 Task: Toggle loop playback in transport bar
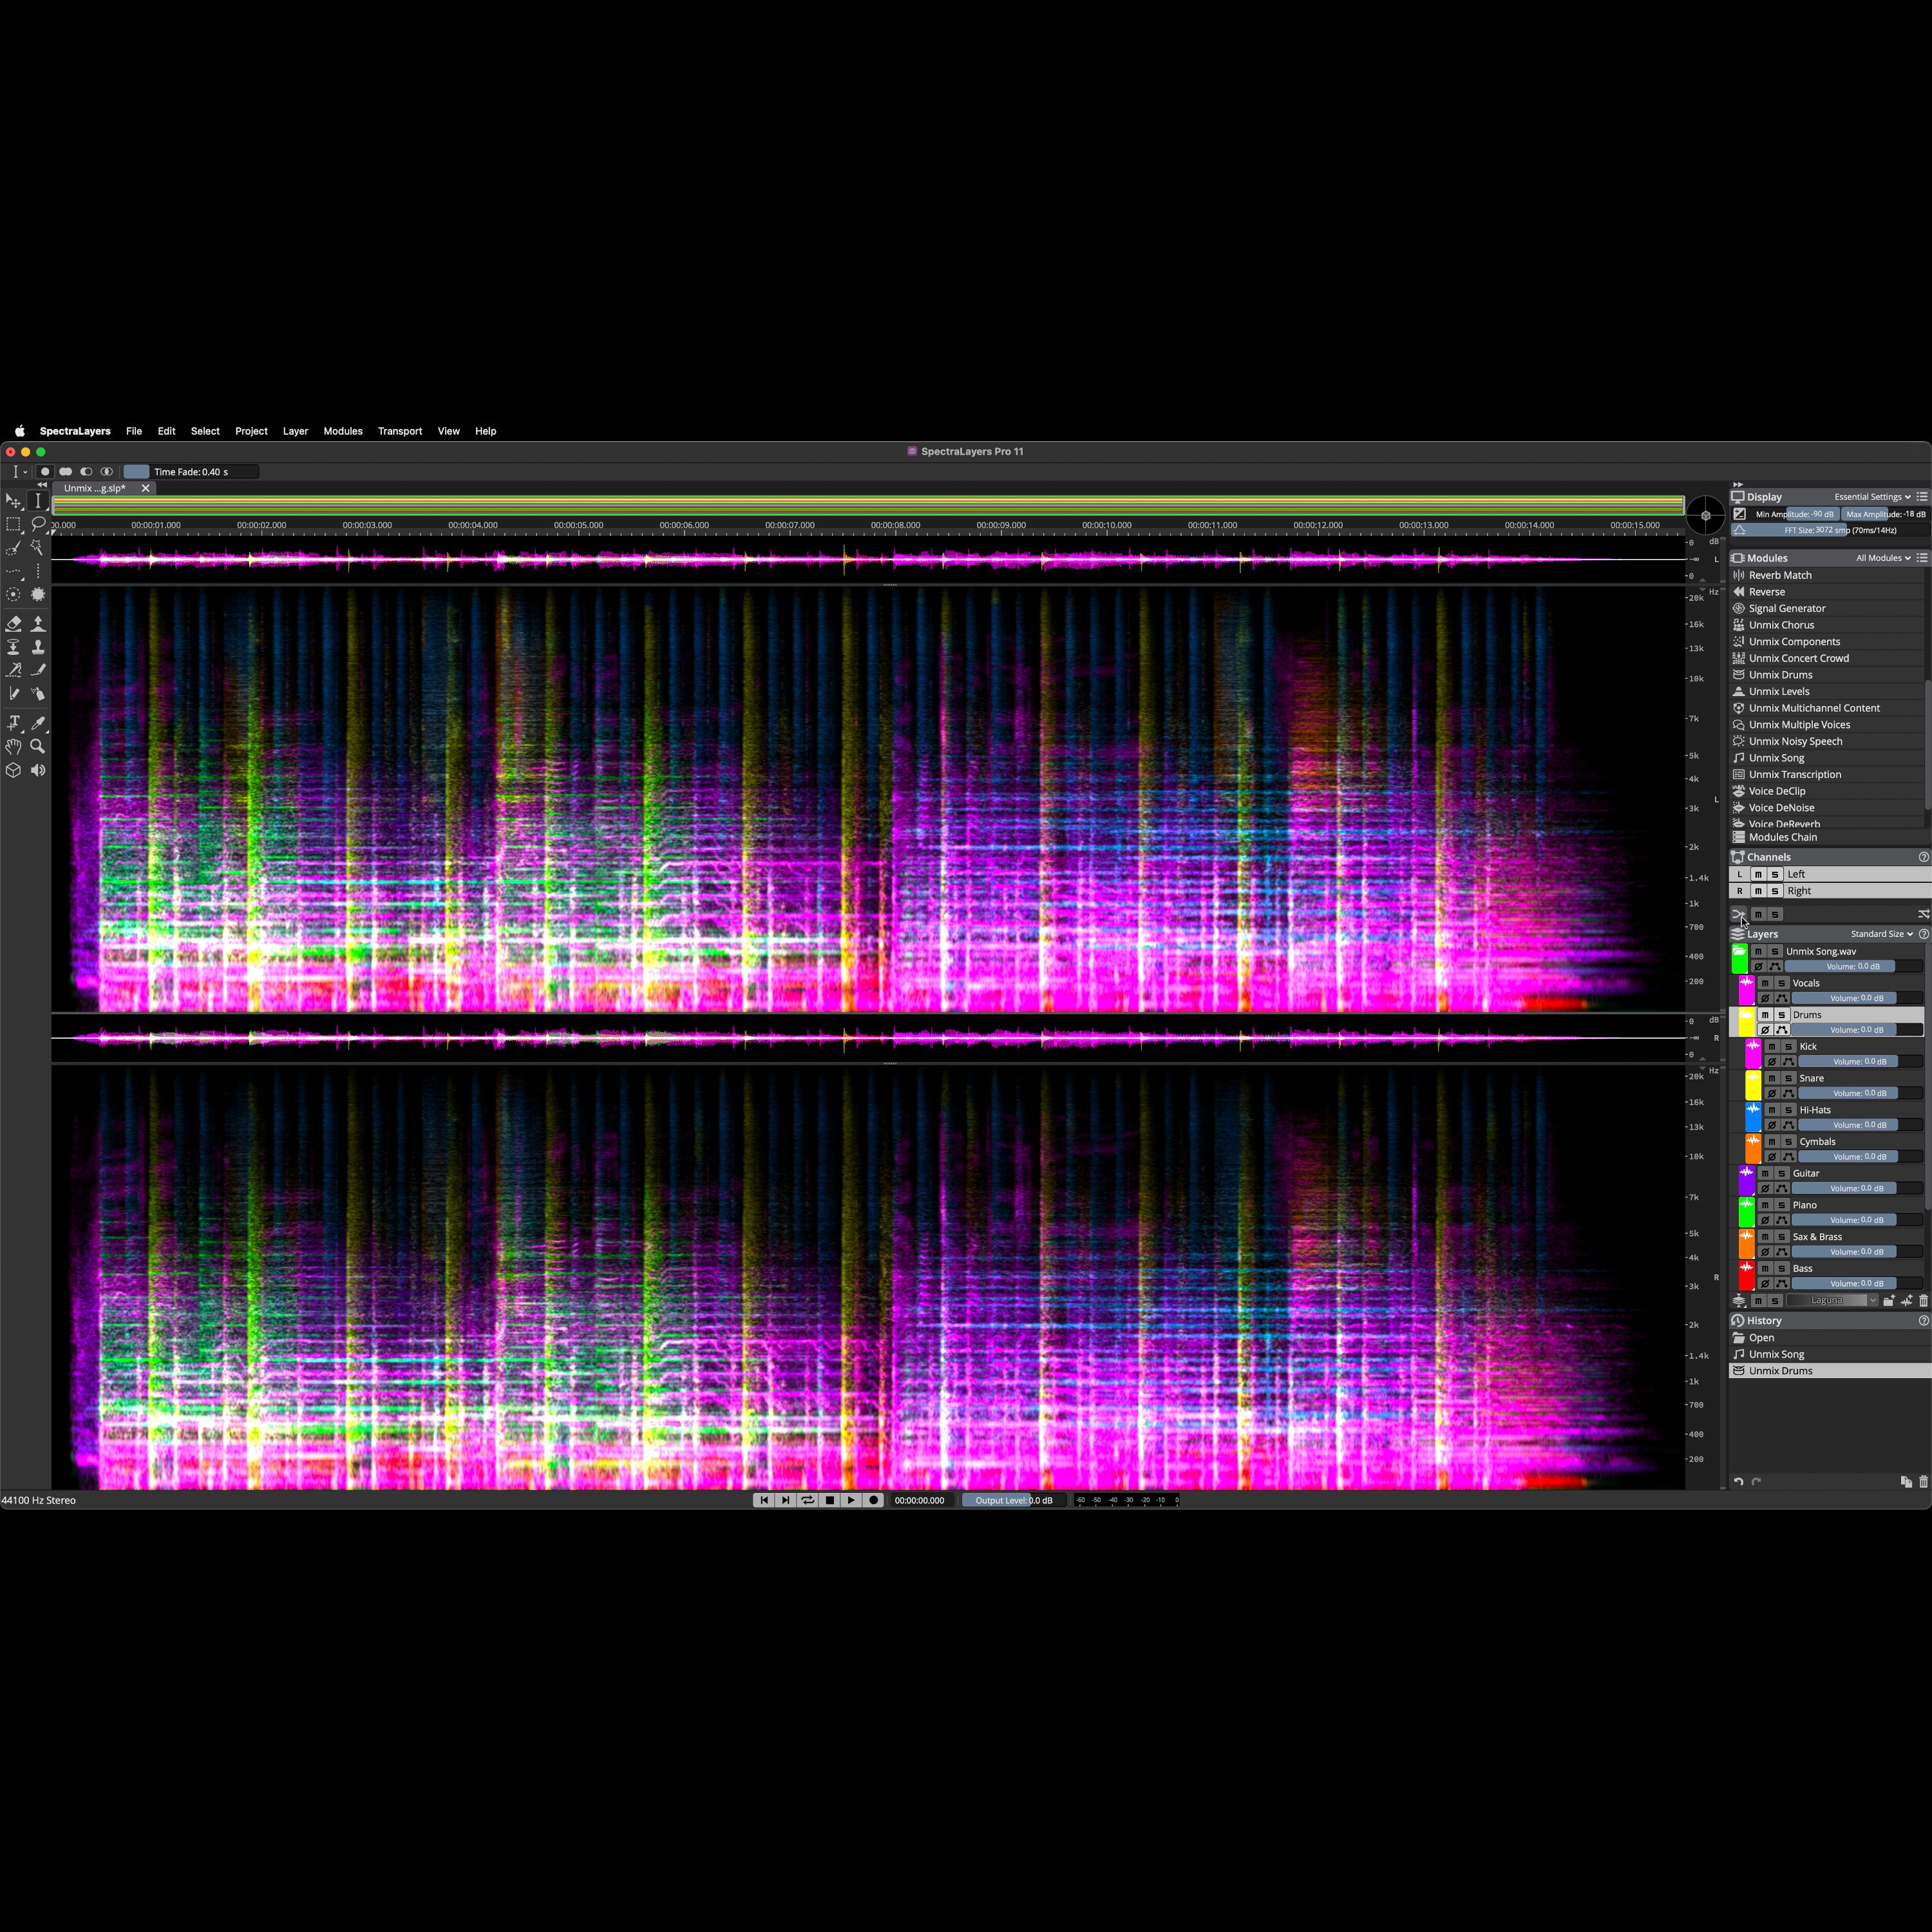click(808, 1500)
